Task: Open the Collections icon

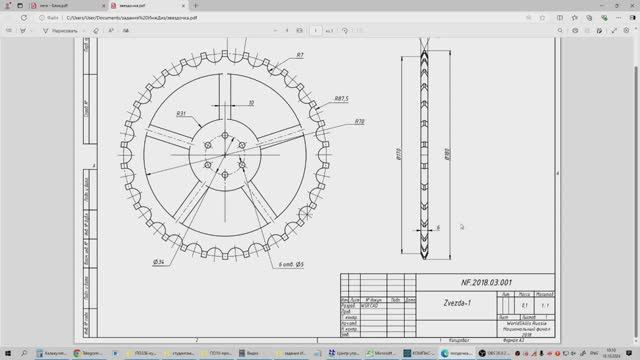Action: 589,18
